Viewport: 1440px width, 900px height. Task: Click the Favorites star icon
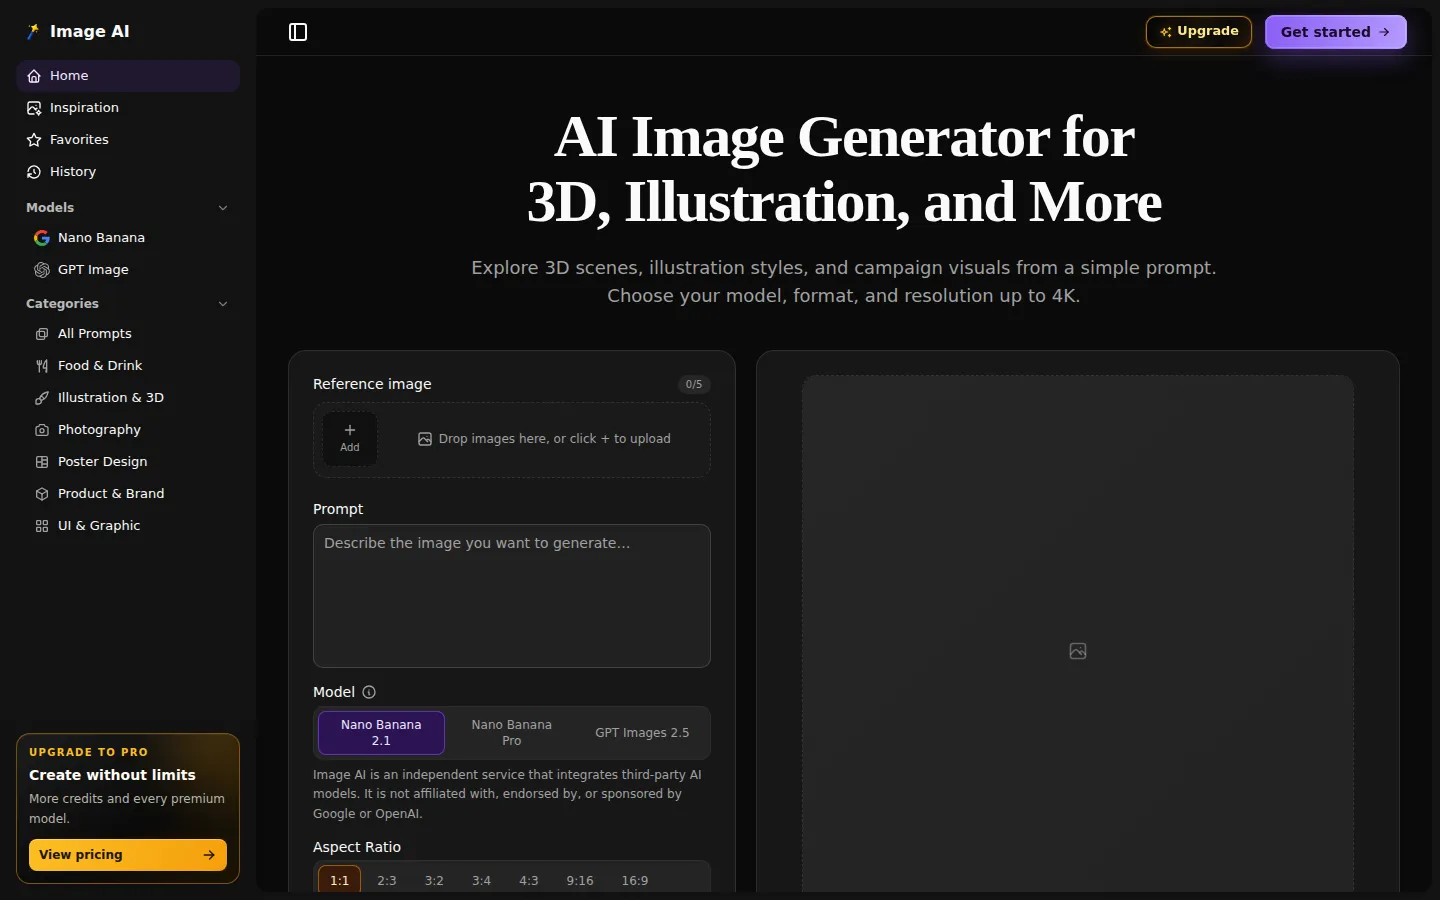click(x=34, y=140)
